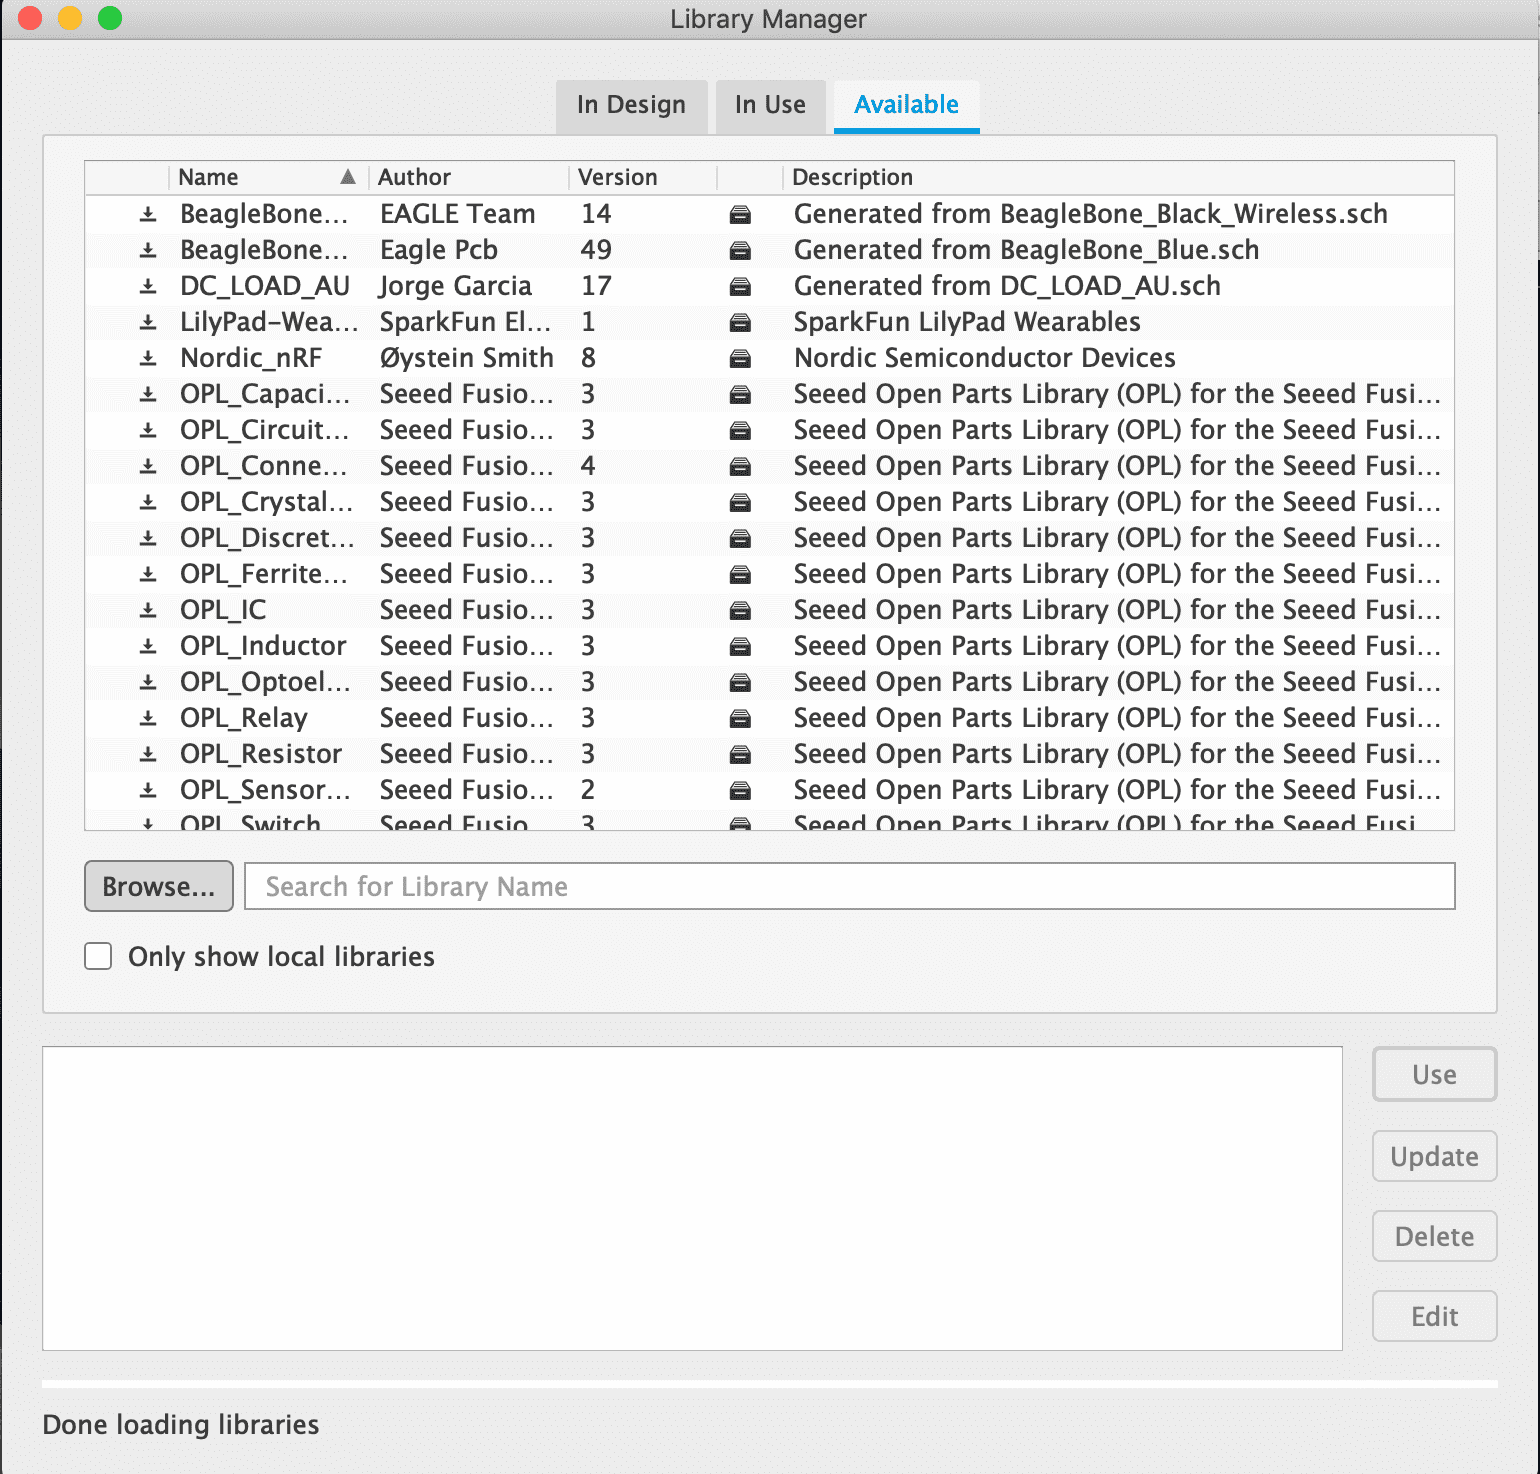This screenshot has width=1540, height=1474.
Task: Click the Update button
Action: pos(1434,1156)
